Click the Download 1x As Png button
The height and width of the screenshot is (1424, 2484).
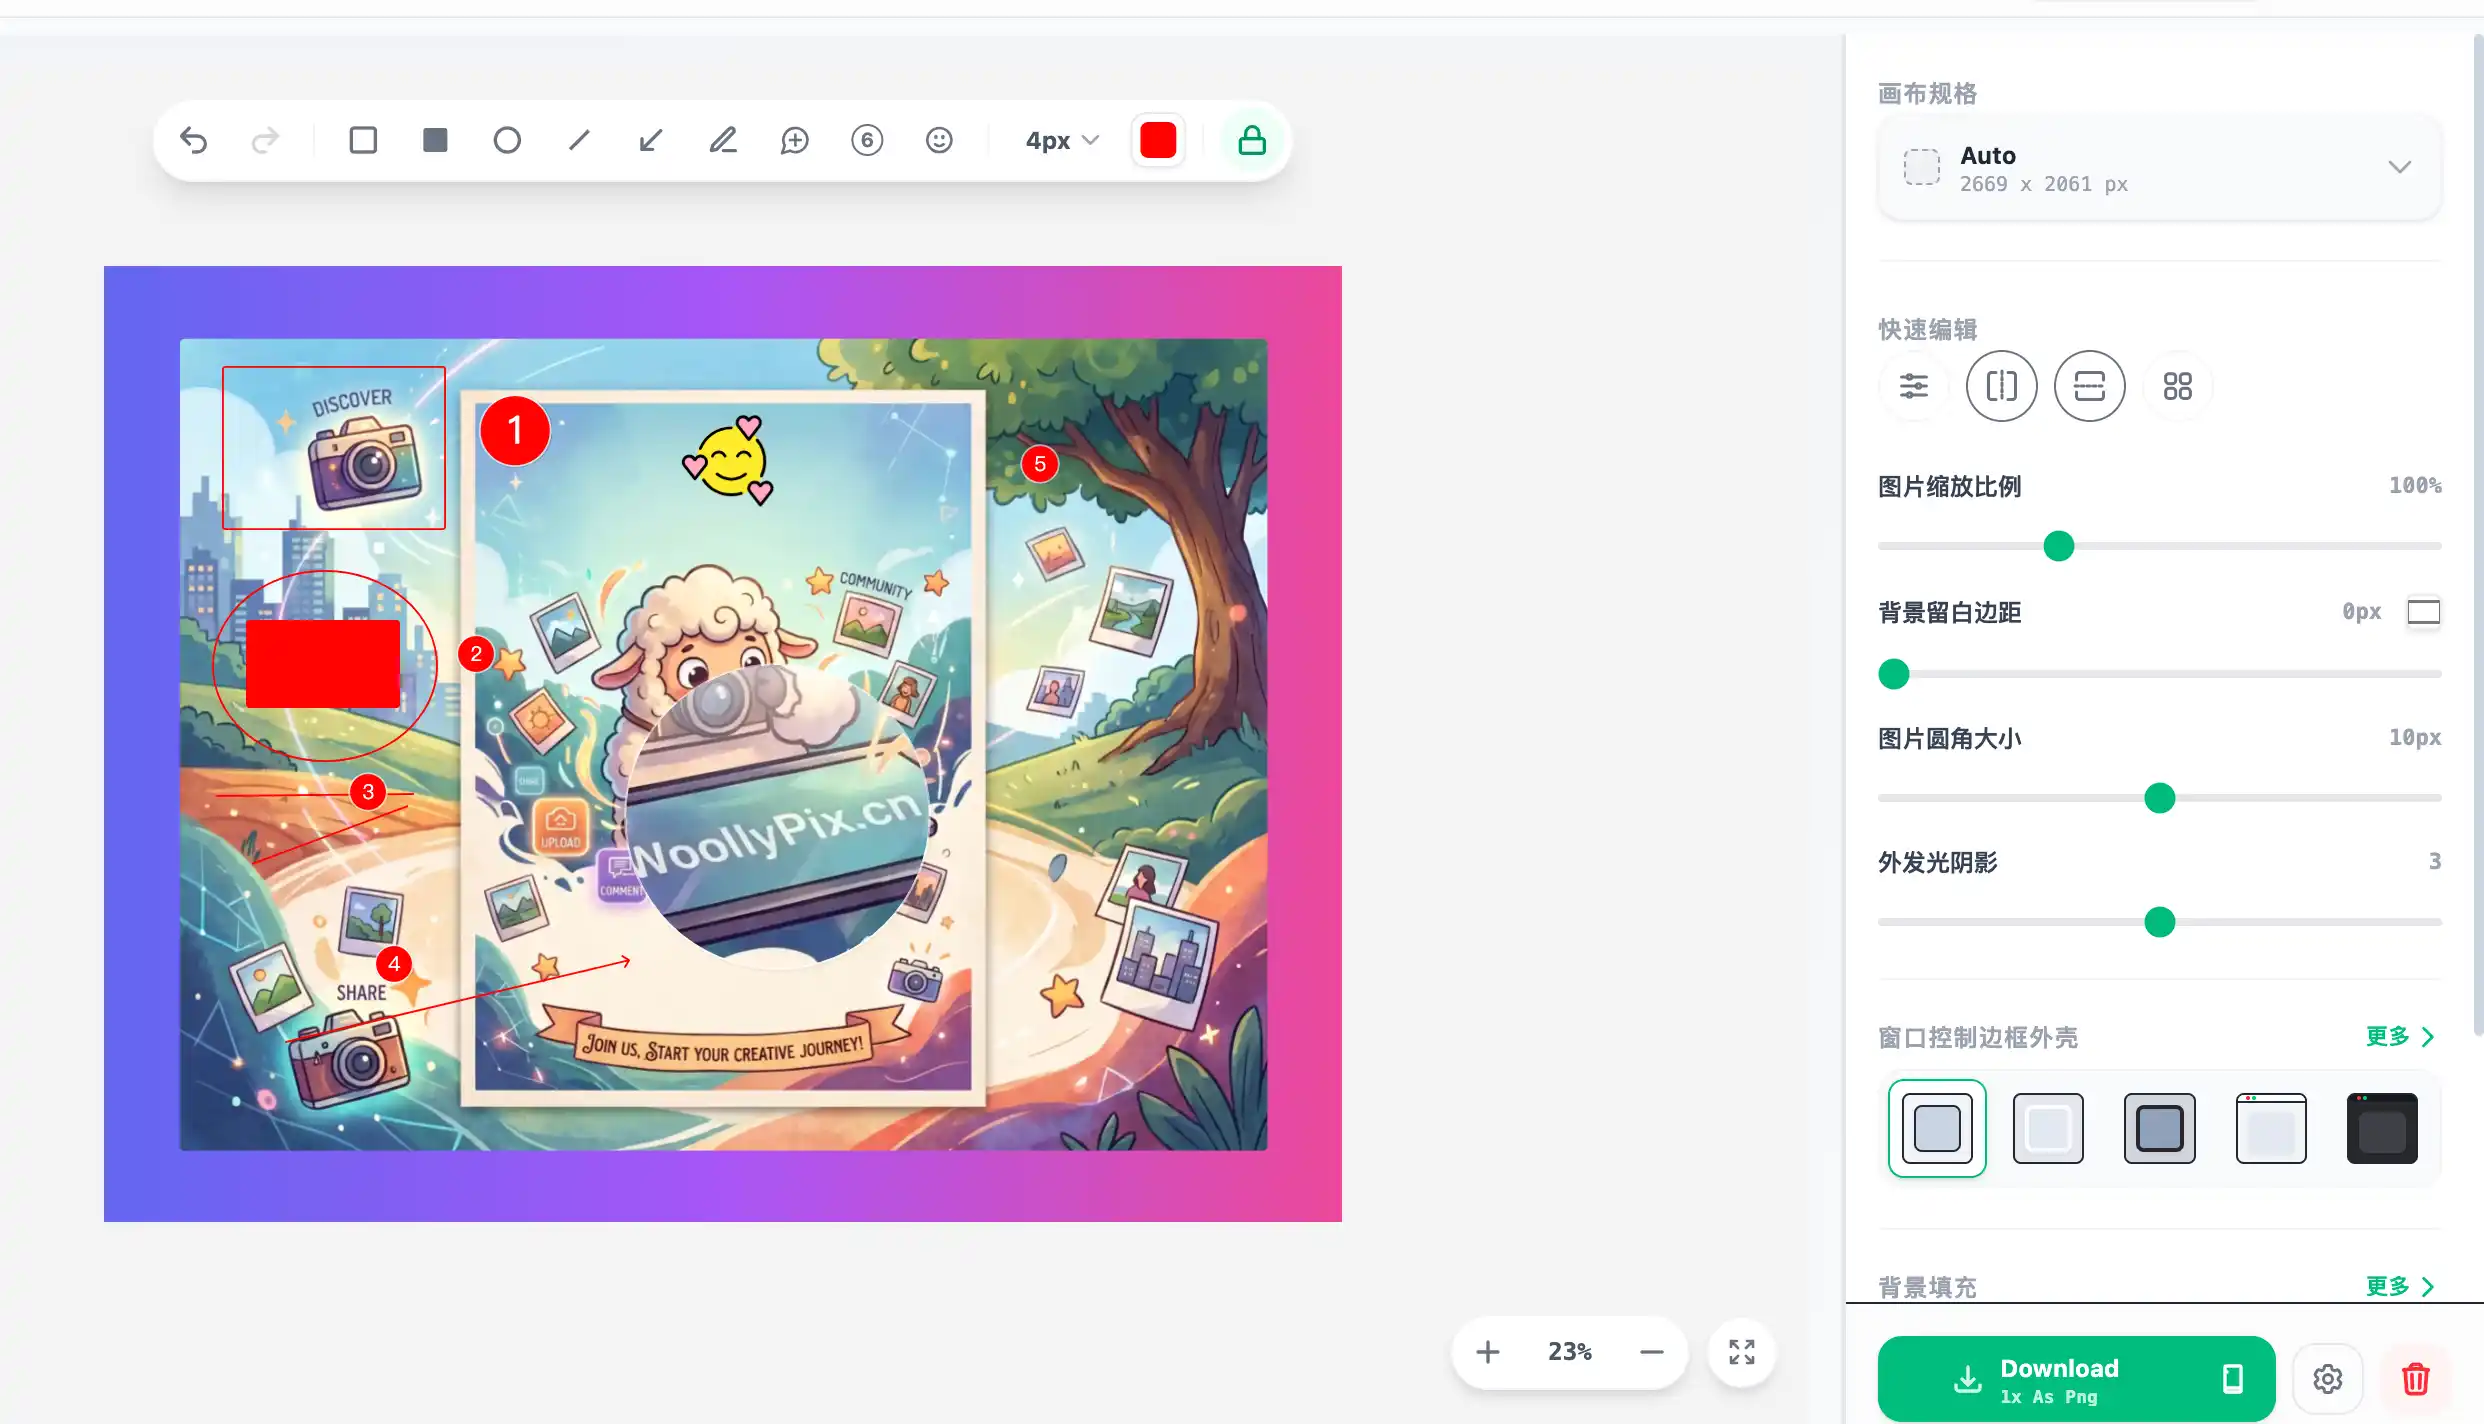pyautogui.click(x=2076, y=1379)
